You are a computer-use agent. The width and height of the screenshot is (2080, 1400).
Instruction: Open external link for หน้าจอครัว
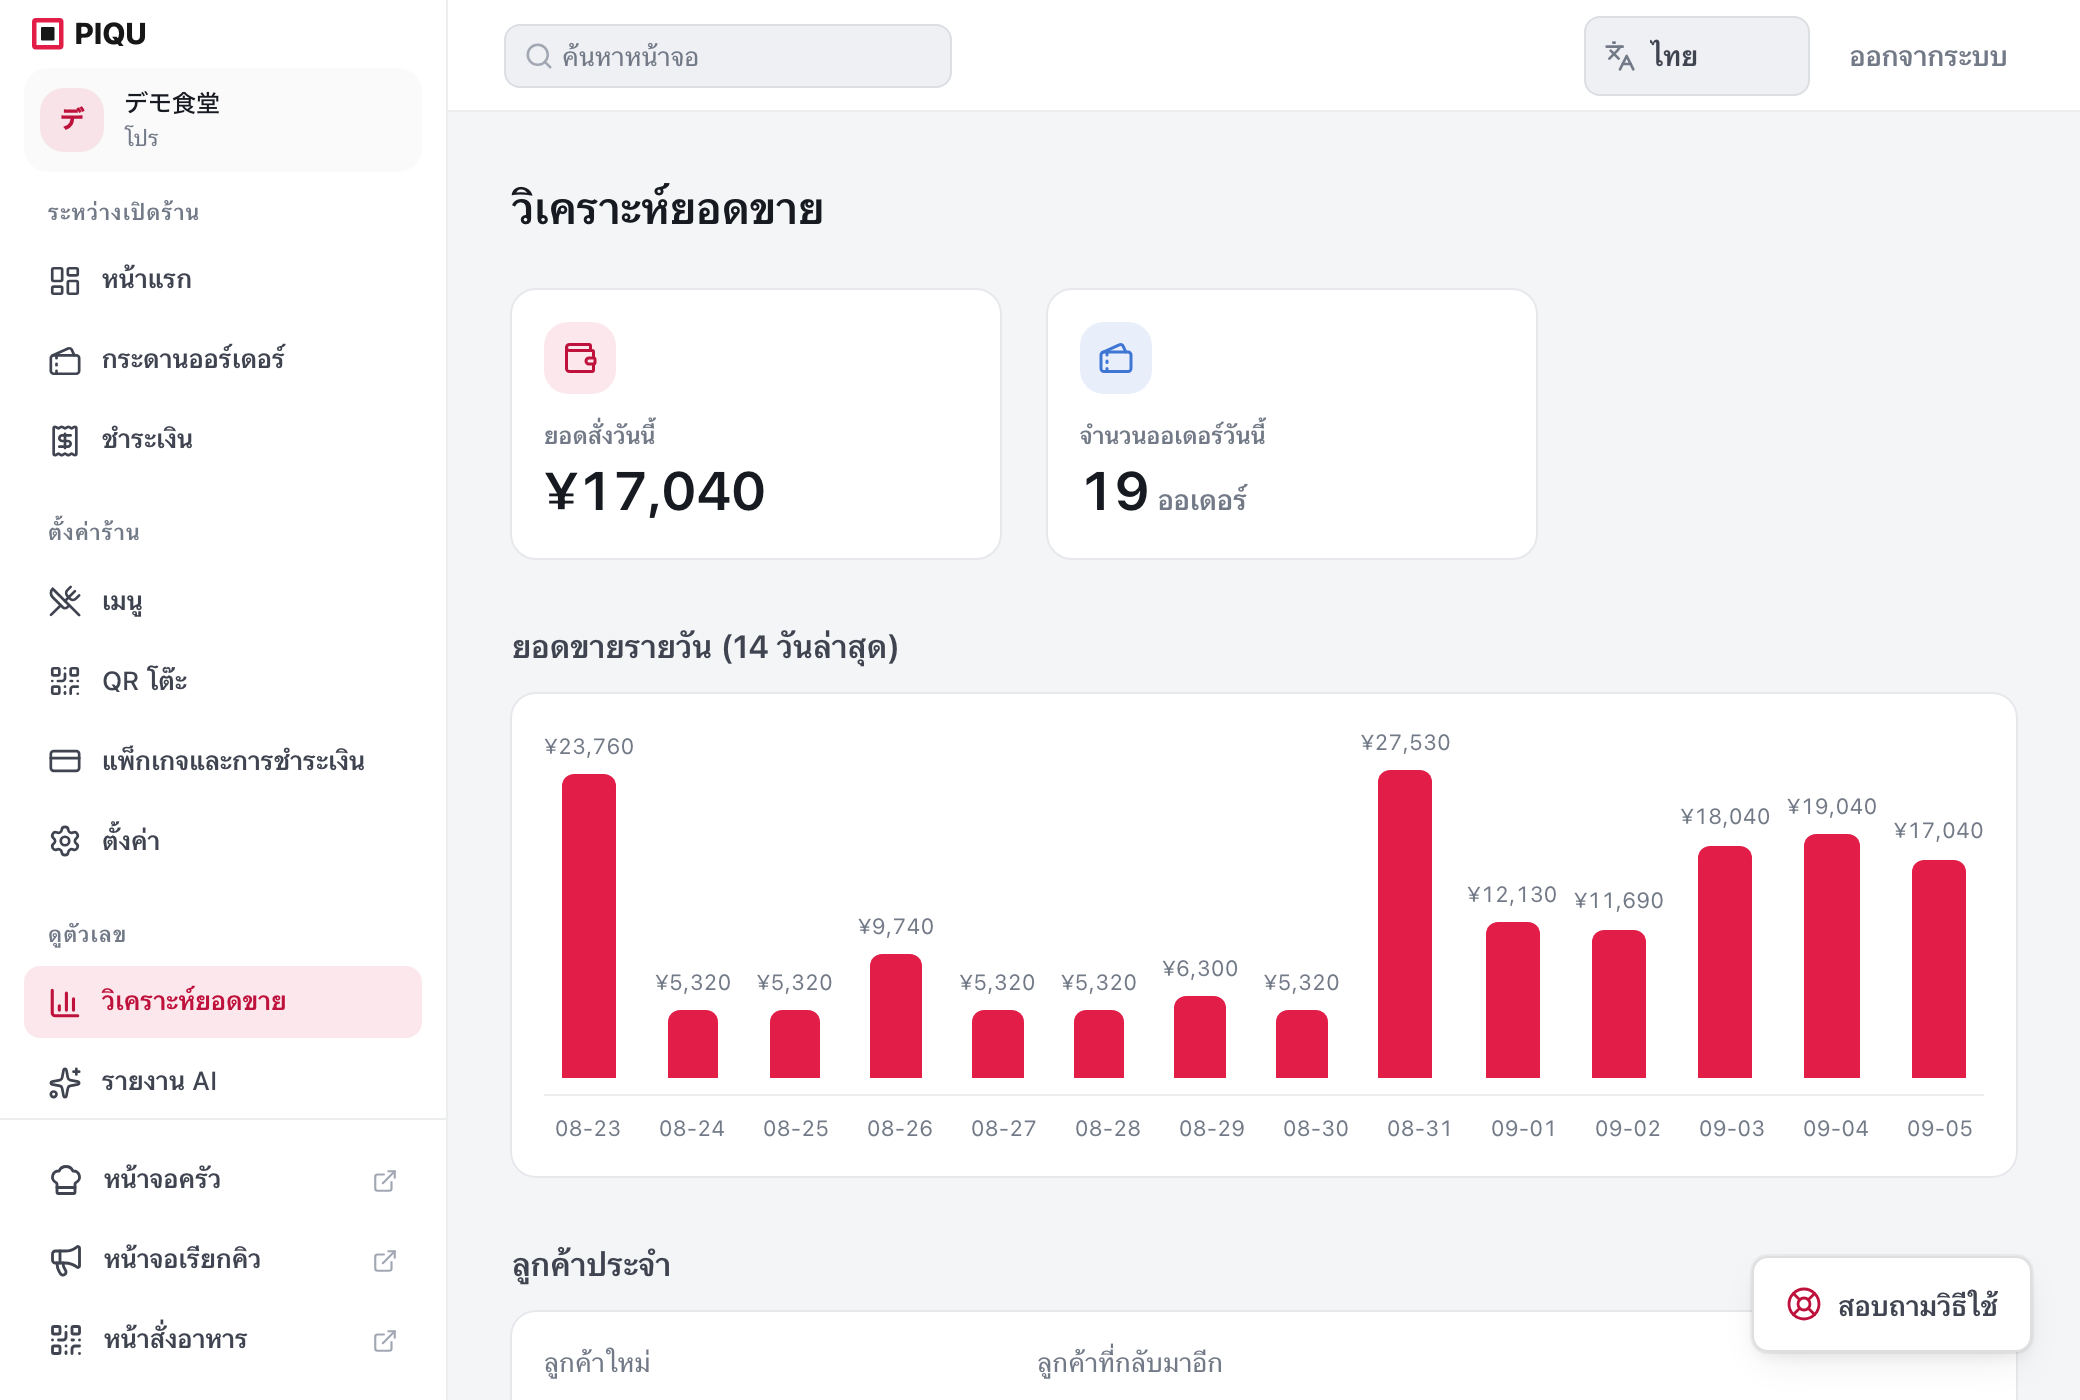385,1181
